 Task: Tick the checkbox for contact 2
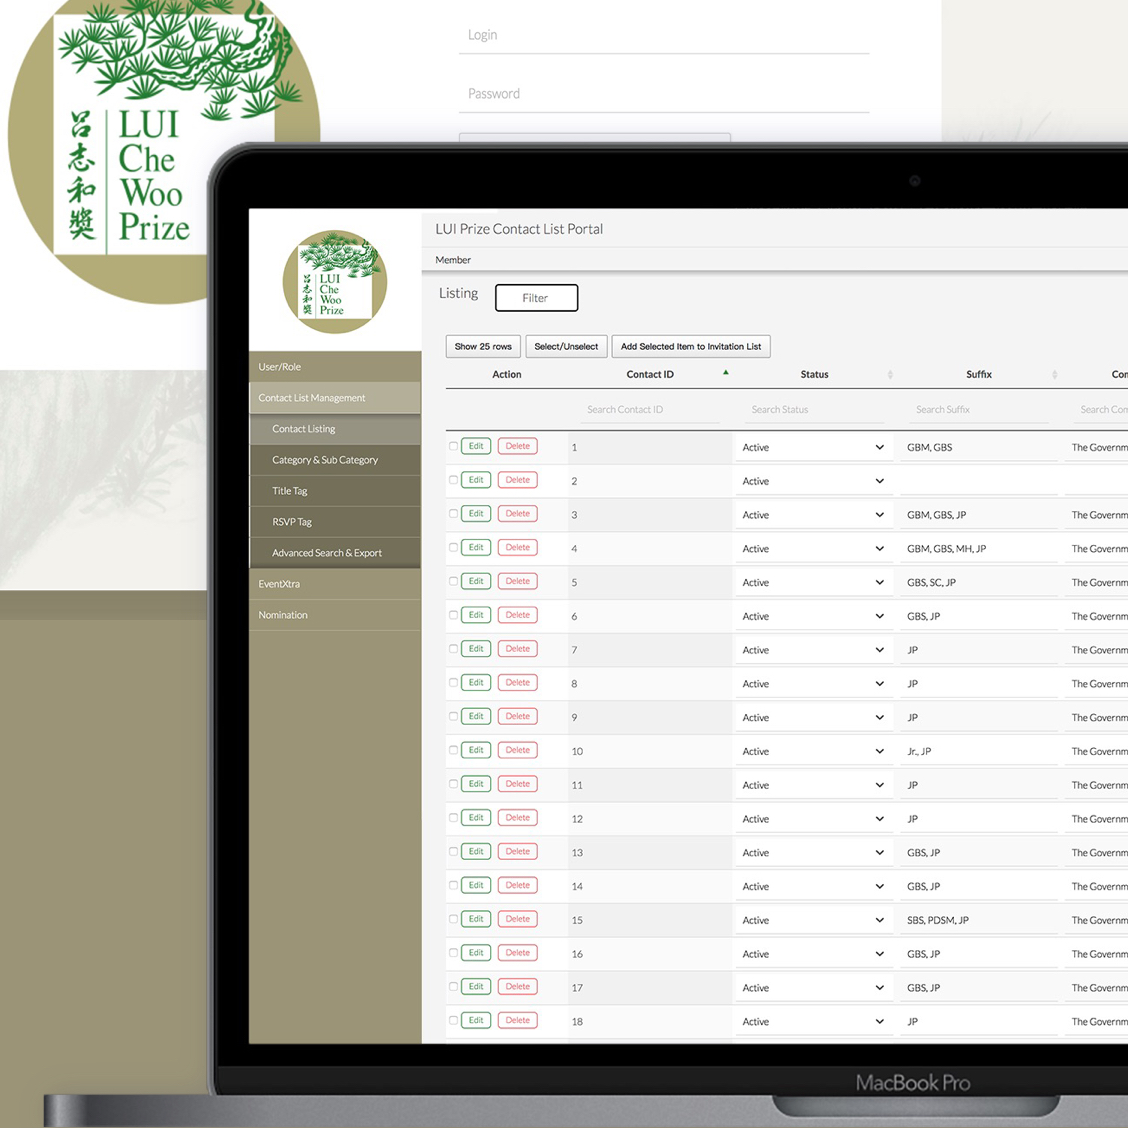(x=453, y=480)
